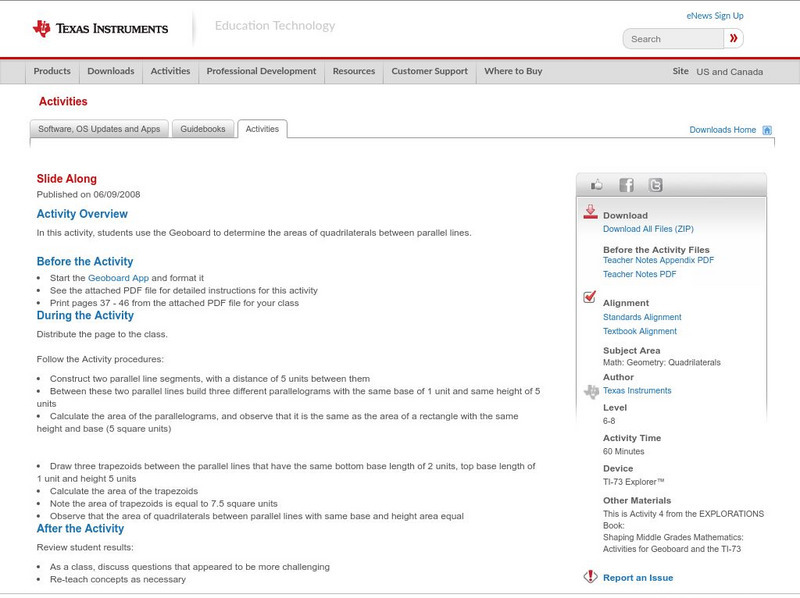Open the Activities nav menu
This screenshot has height=598, width=800.
pos(170,71)
